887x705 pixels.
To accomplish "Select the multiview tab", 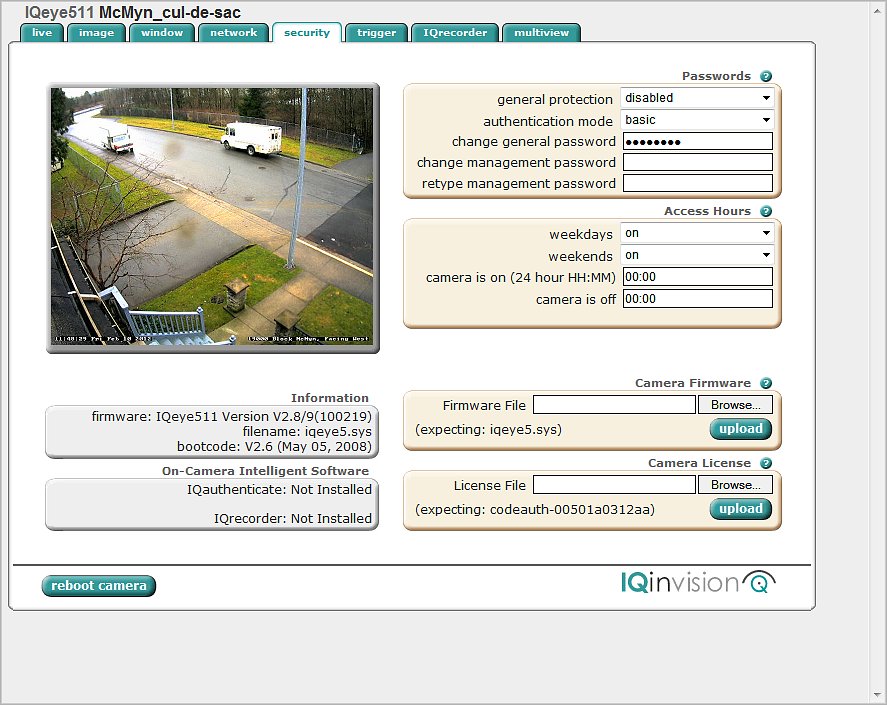I will [541, 33].
